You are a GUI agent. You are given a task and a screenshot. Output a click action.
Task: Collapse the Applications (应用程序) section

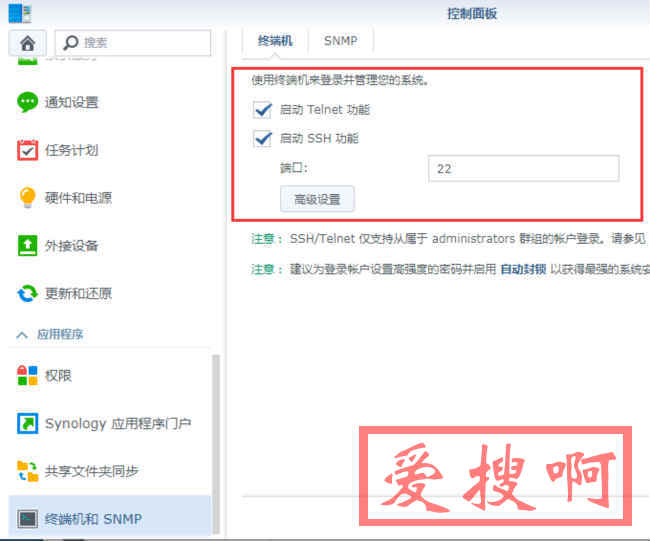pyautogui.click(x=21, y=335)
